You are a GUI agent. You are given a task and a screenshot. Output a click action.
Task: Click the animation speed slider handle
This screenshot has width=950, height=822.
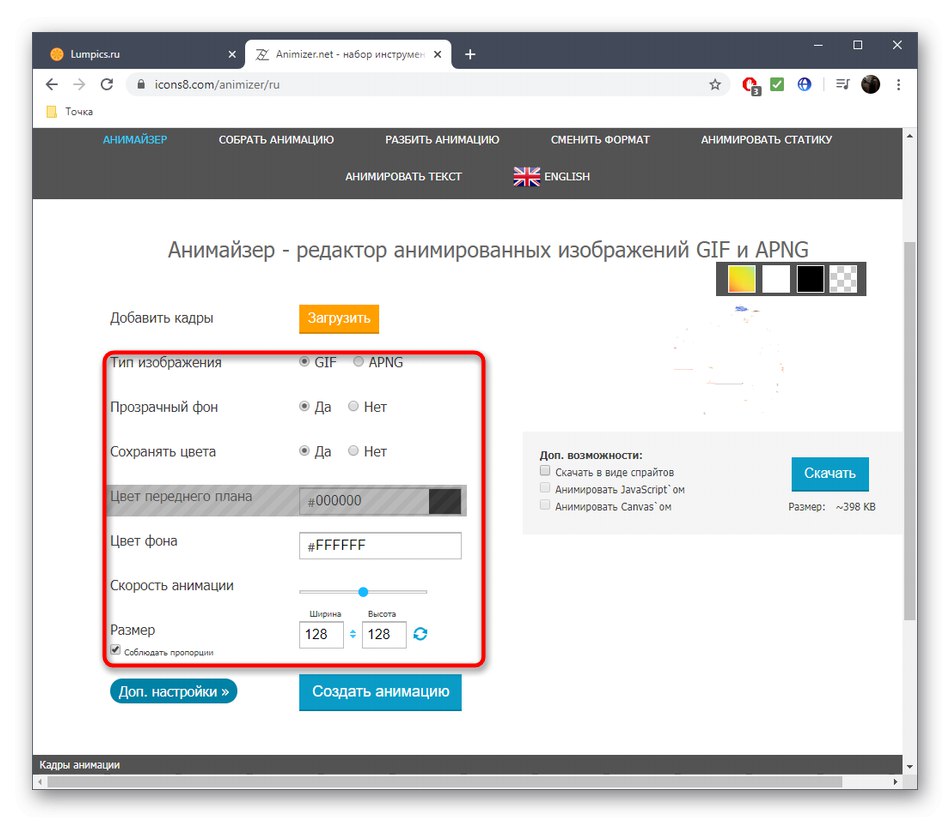[363, 591]
